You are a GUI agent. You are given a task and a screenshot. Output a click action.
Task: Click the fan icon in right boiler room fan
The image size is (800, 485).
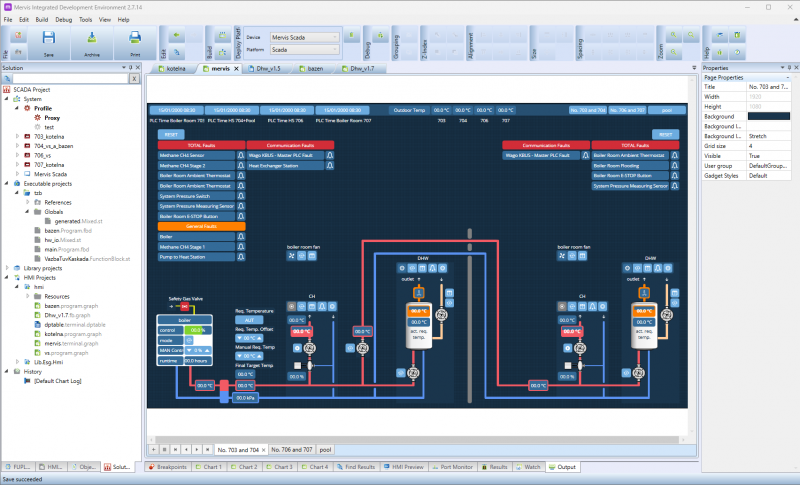pyautogui.click(x=562, y=256)
